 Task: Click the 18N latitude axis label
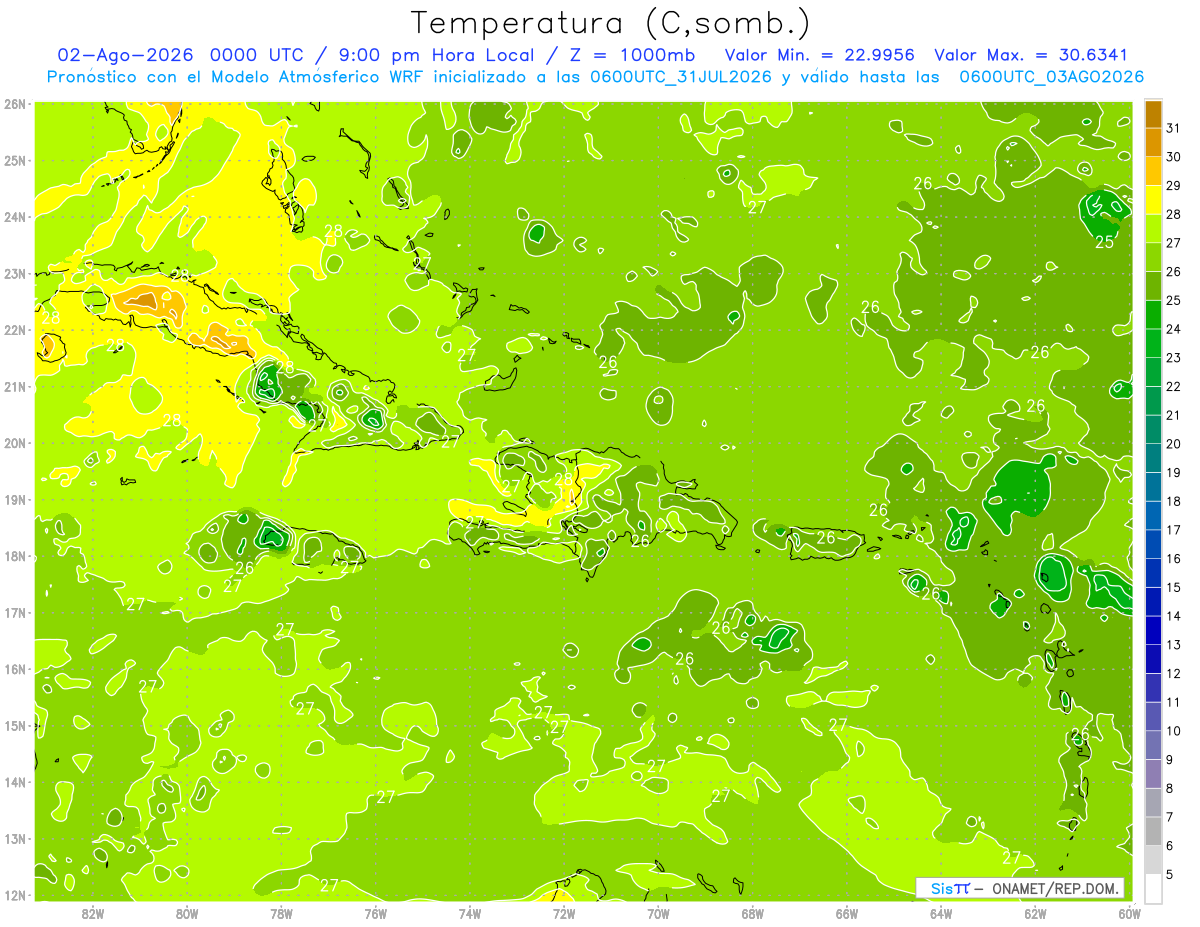15,556
